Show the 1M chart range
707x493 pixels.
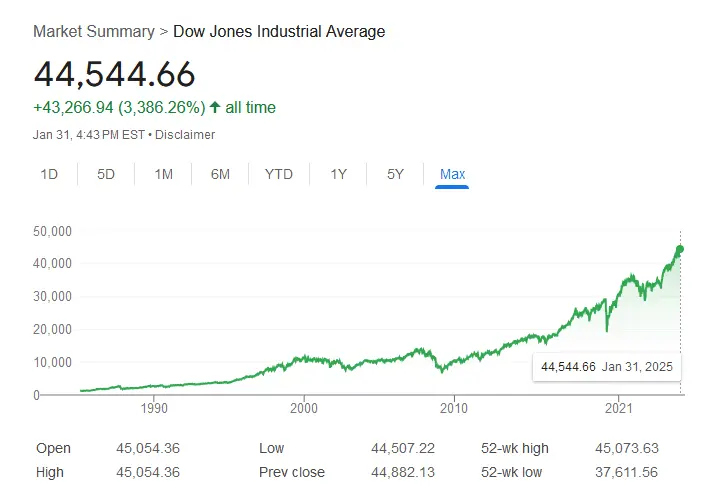click(x=163, y=174)
